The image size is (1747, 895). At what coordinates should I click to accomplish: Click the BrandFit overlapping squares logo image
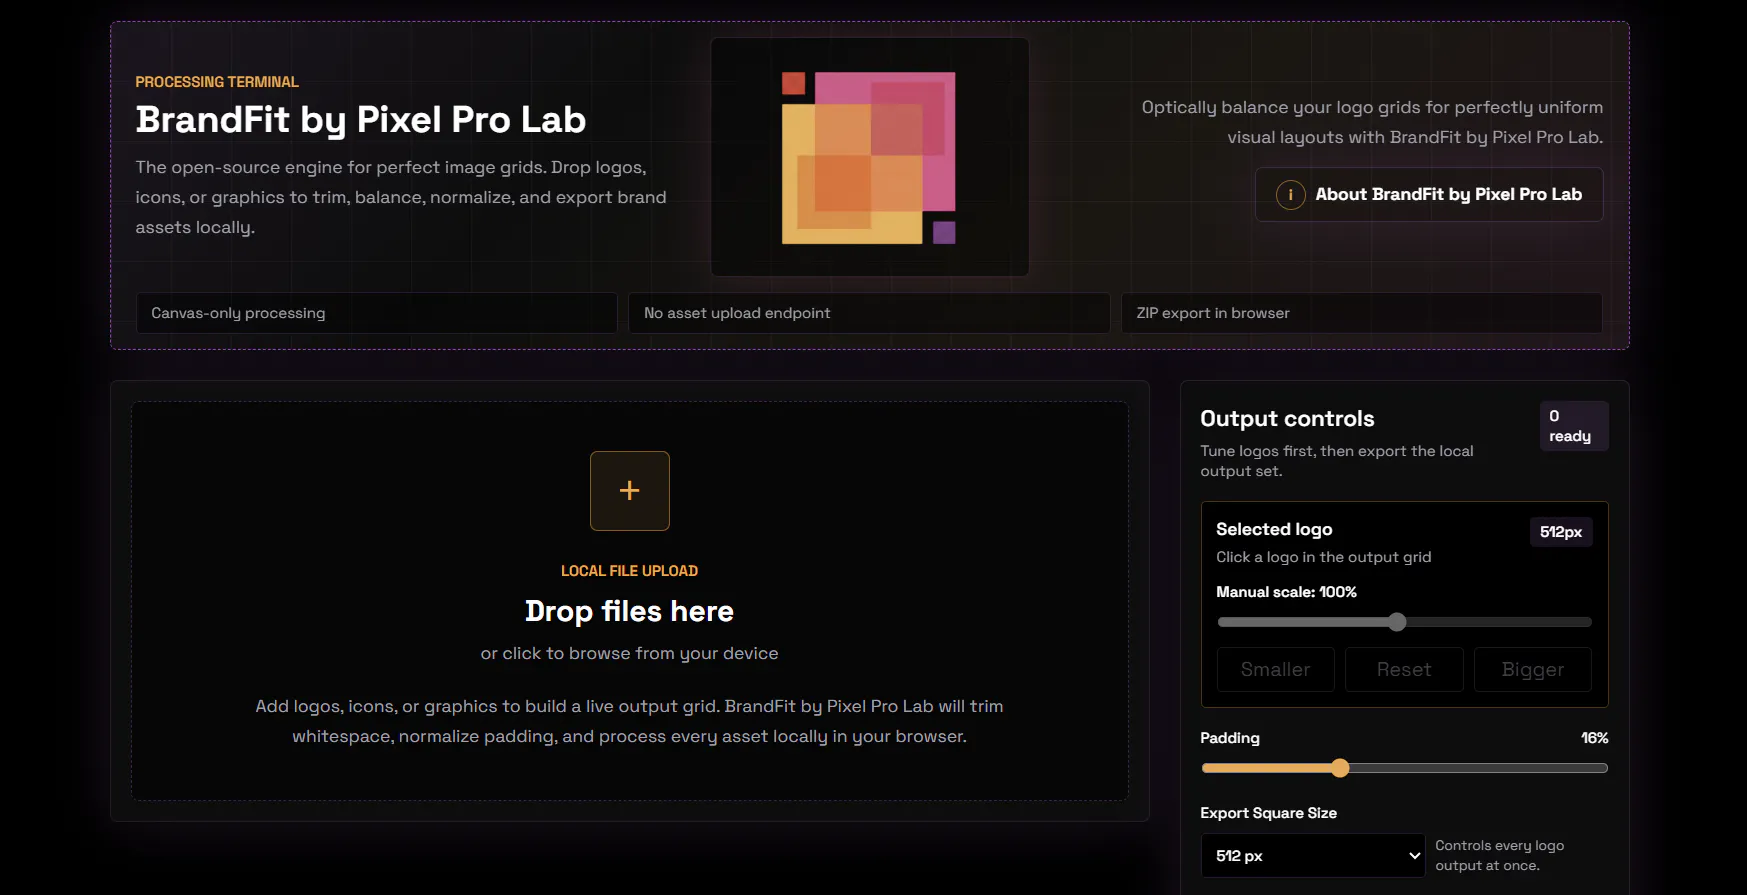click(x=869, y=157)
